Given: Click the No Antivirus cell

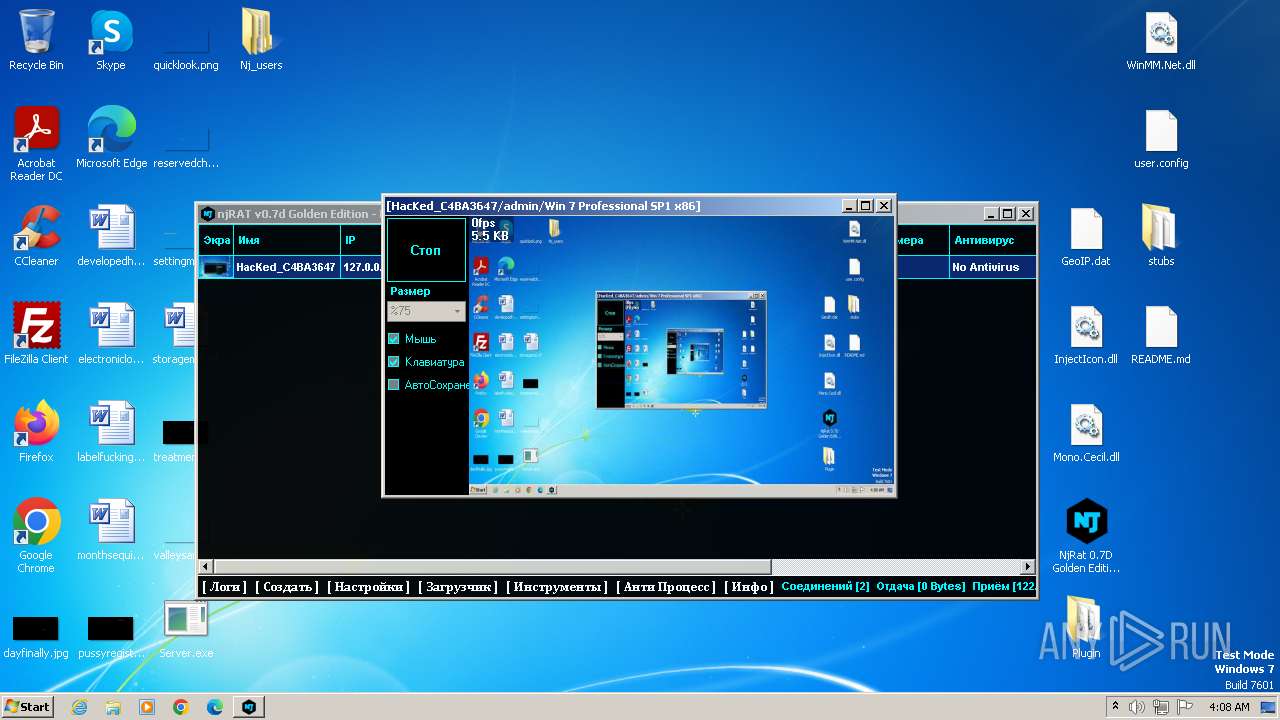Looking at the screenshot, I should point(991,267).
